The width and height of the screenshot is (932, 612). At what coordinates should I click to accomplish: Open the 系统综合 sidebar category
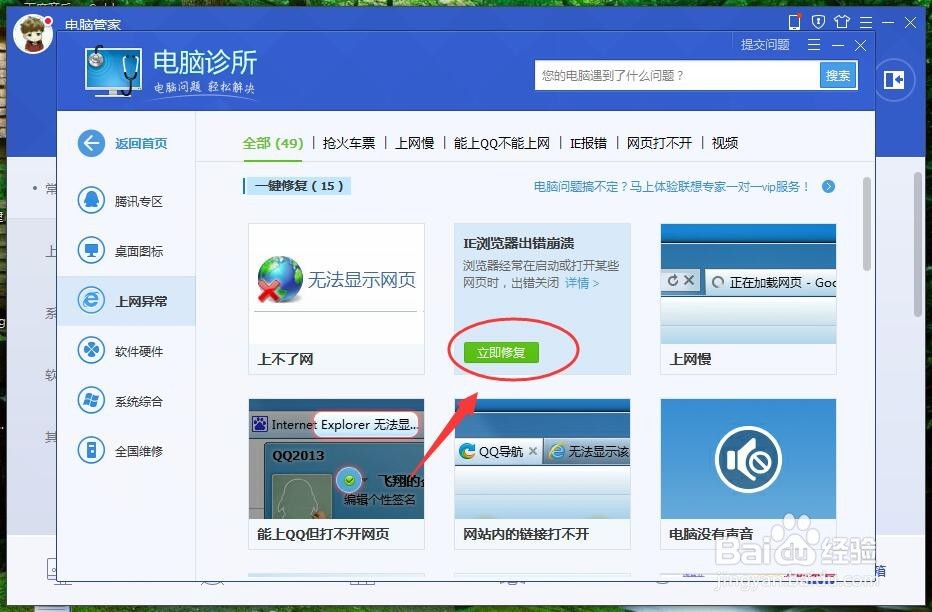[120, 401]
